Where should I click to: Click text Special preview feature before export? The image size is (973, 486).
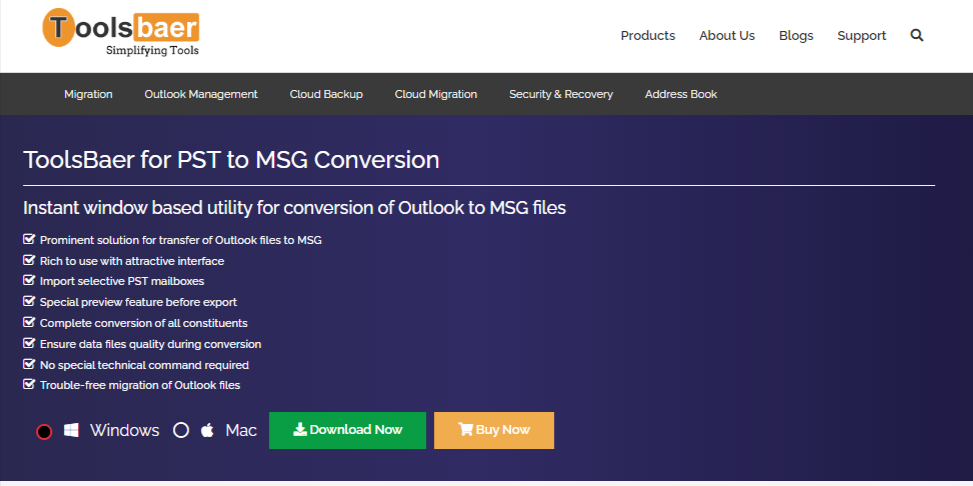[138, 302]
